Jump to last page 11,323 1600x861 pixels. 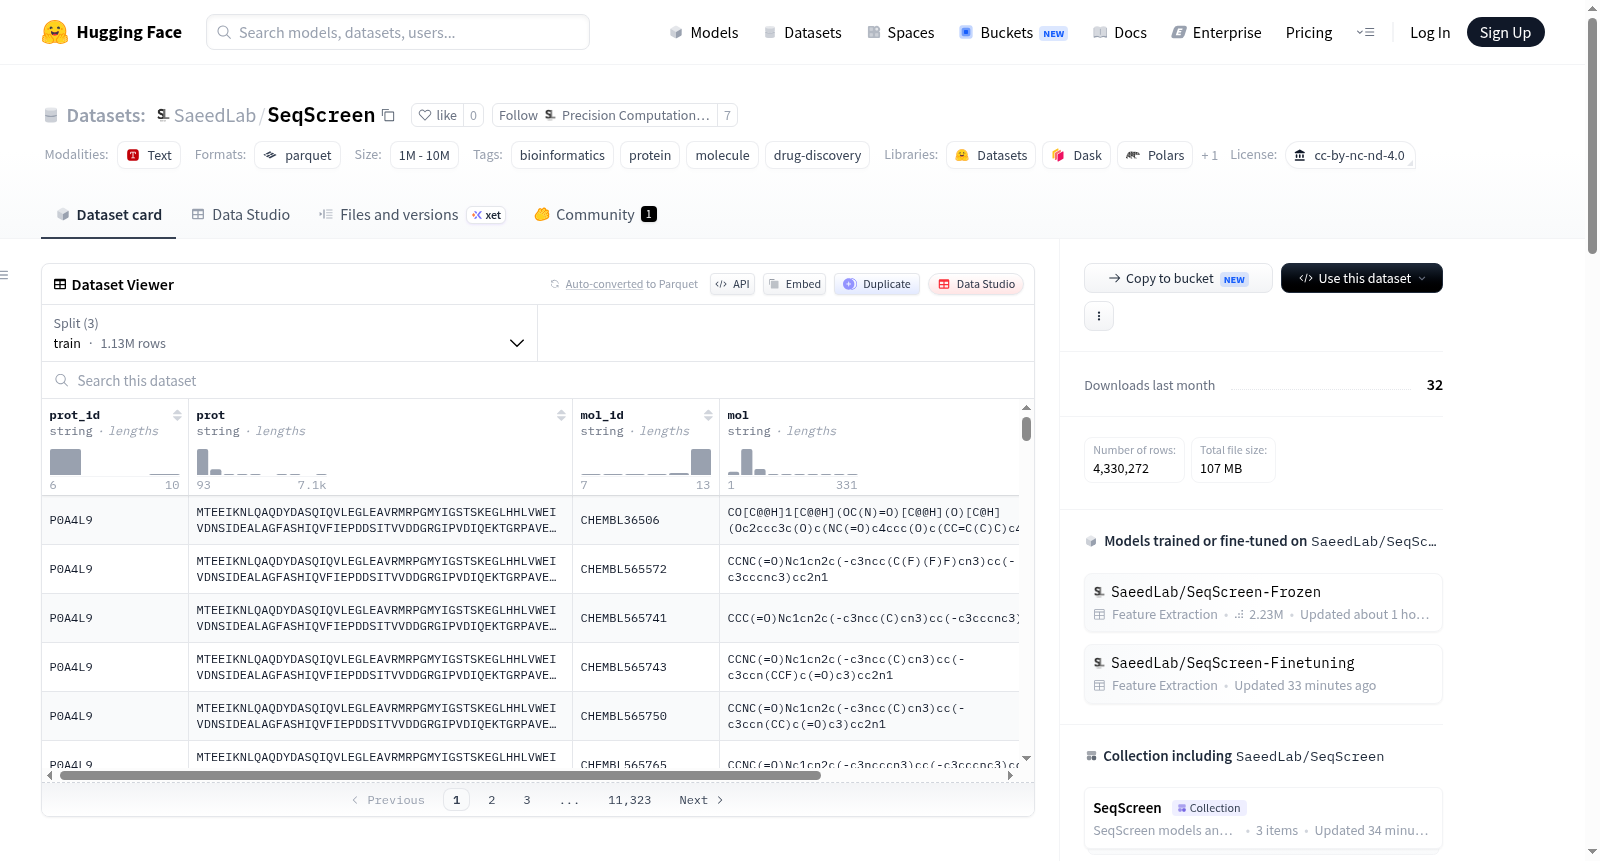tap(629, 800)
